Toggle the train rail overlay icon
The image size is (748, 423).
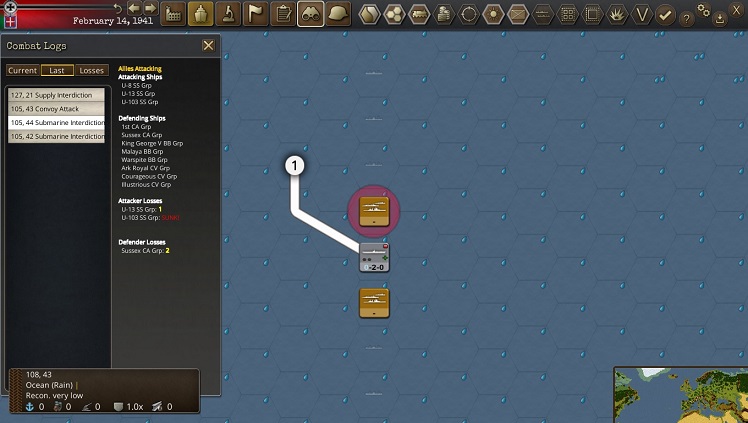419,14
